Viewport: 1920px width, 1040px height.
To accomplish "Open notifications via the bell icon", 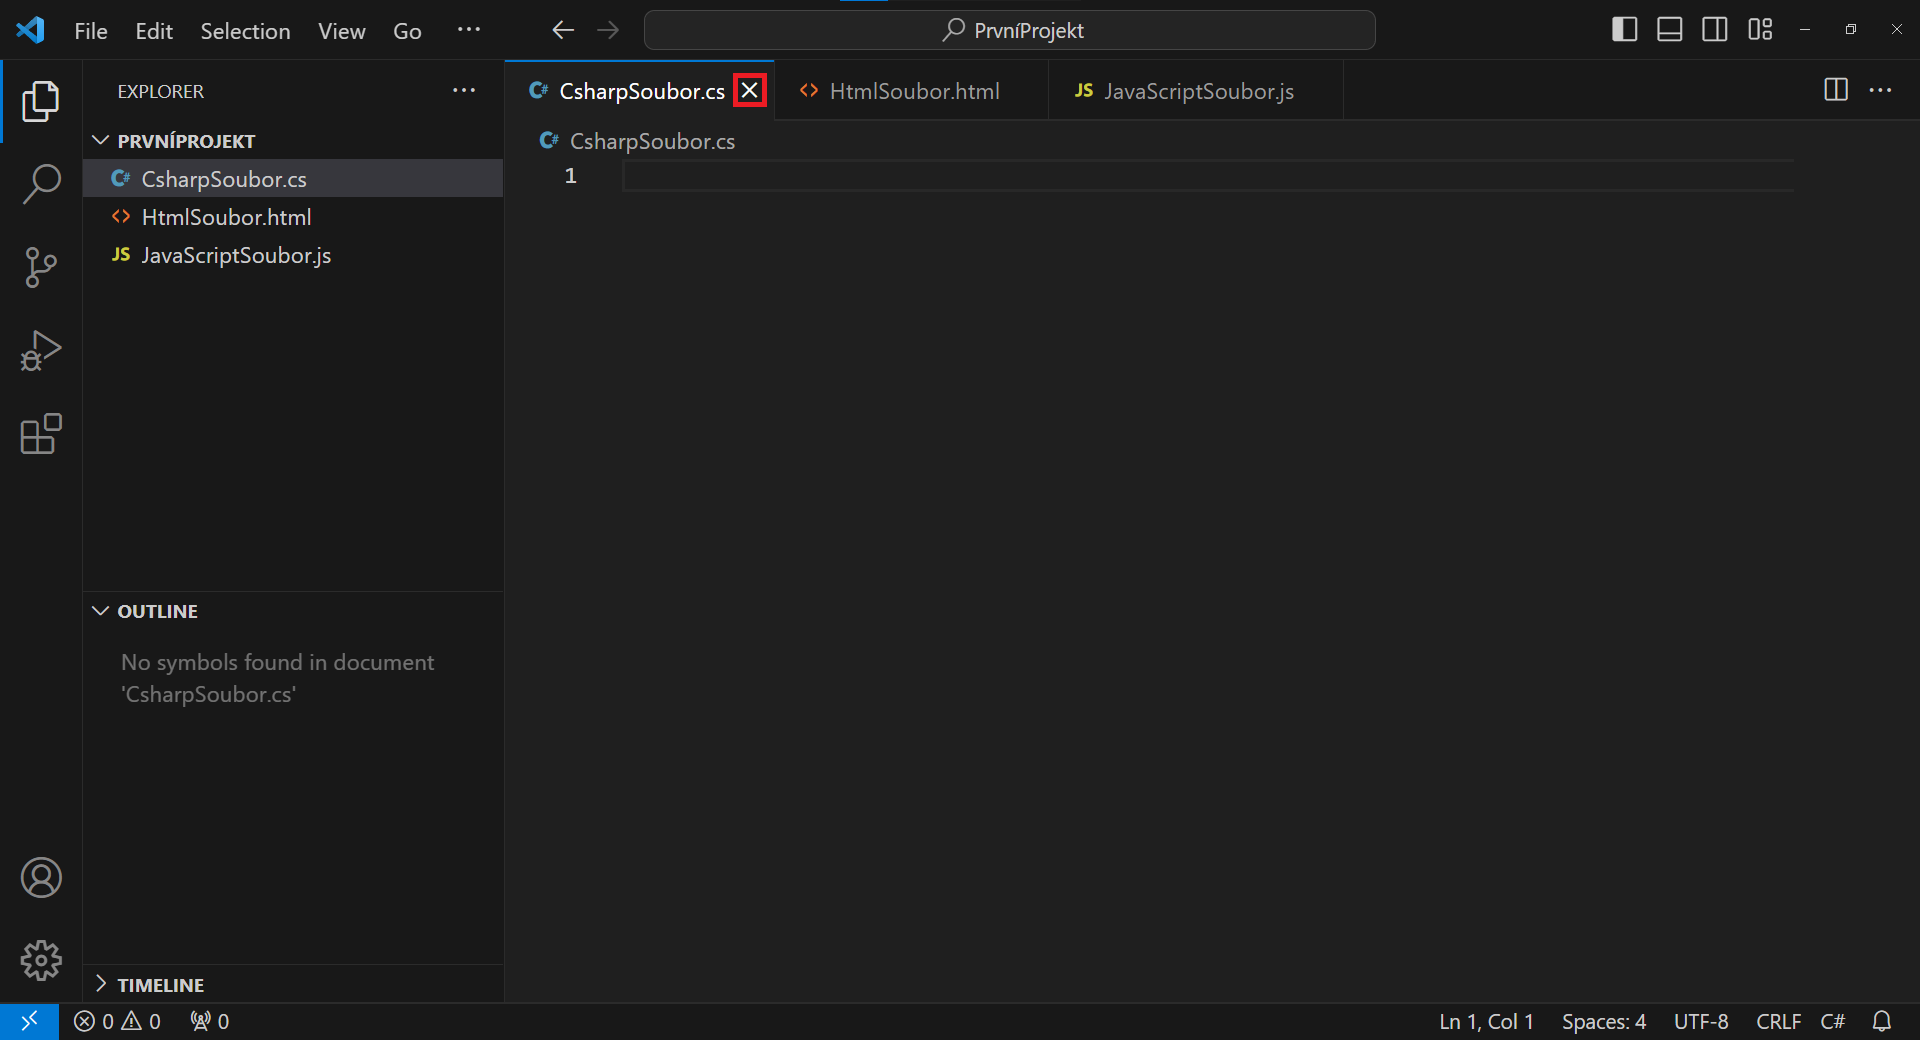I will point(1883,1021).
